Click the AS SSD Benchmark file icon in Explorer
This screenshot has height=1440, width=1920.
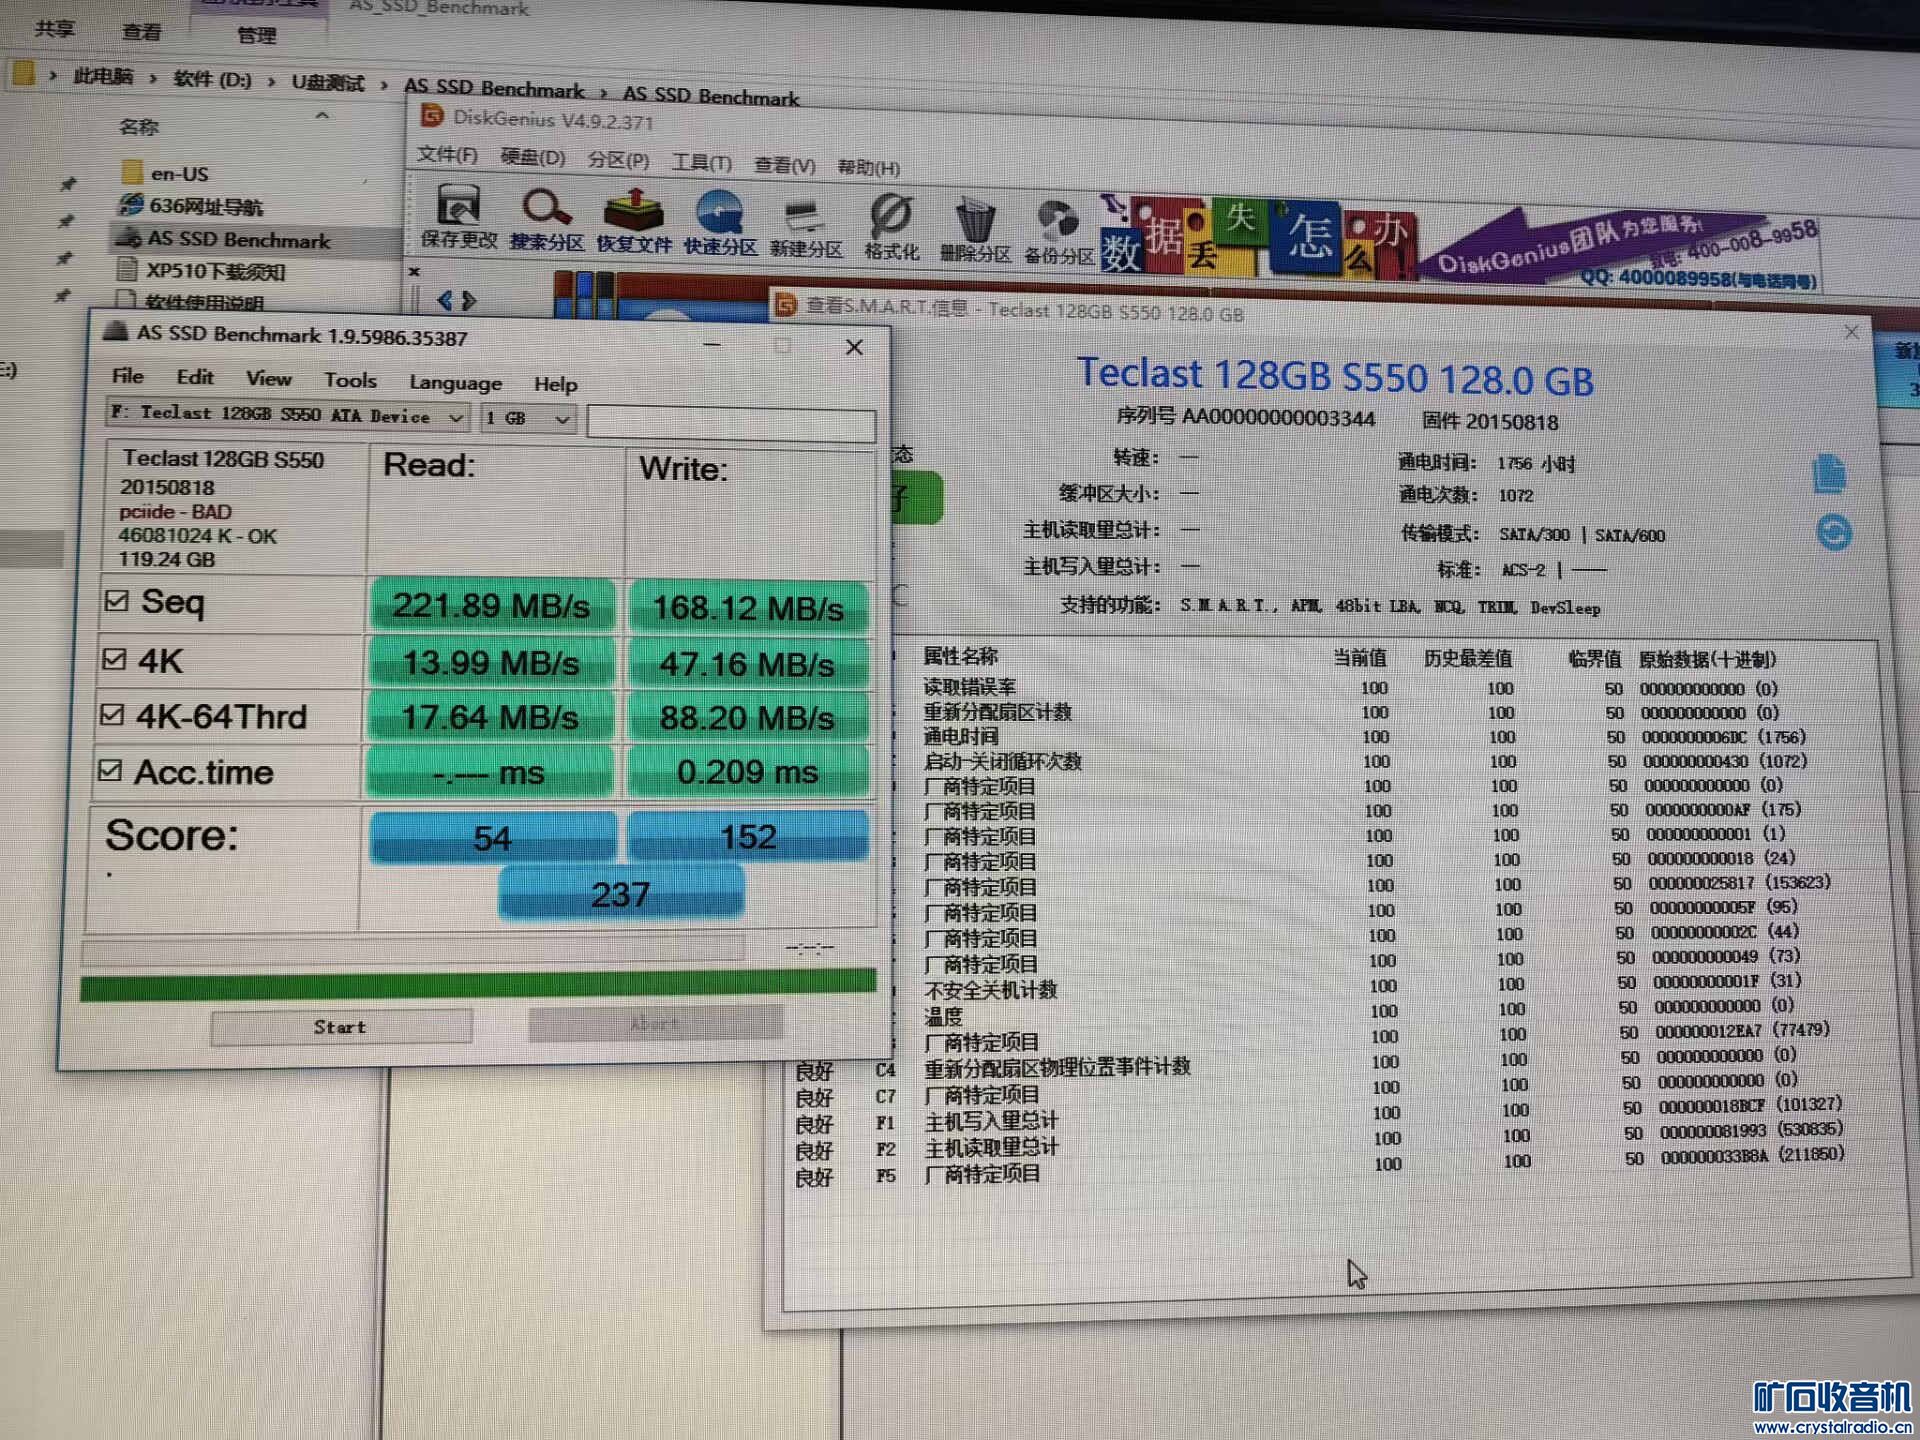point(128,238)
